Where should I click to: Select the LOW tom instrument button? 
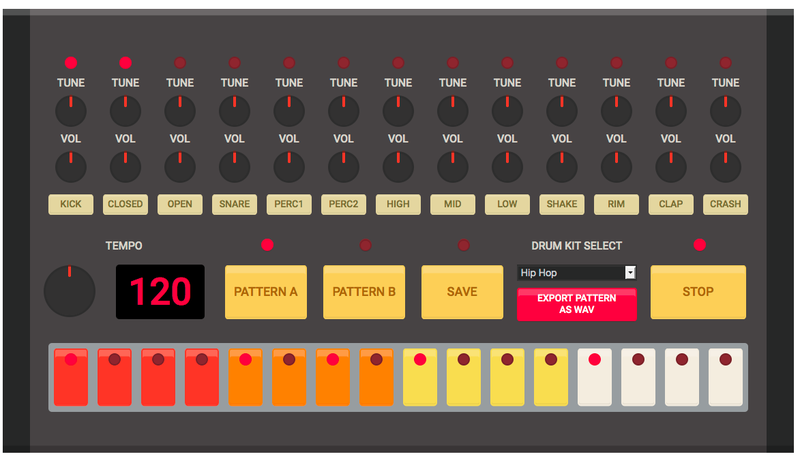(508, 204)
